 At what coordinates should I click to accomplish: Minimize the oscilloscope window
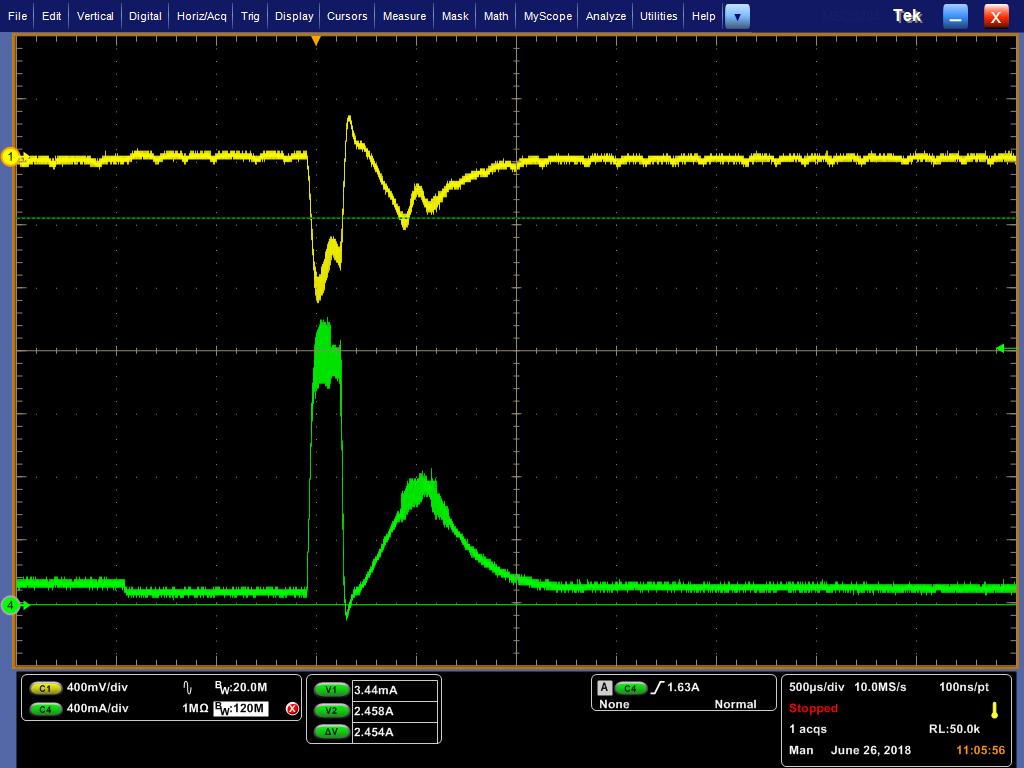(955, 17)
